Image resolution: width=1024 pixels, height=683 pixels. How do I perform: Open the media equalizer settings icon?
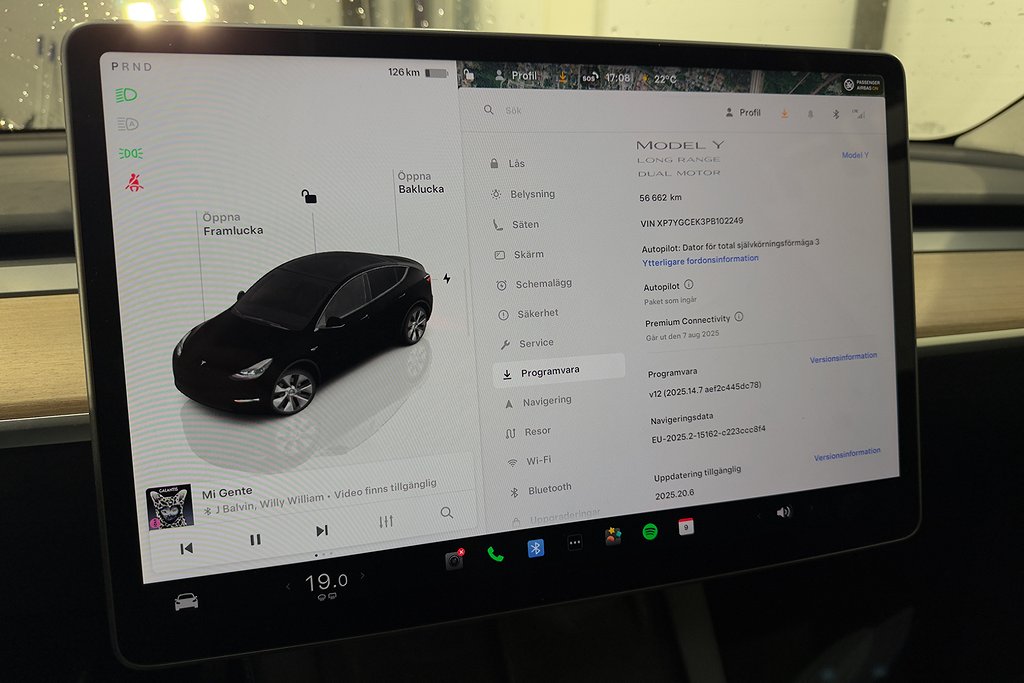pyautogui.click(x=386, y=521)
